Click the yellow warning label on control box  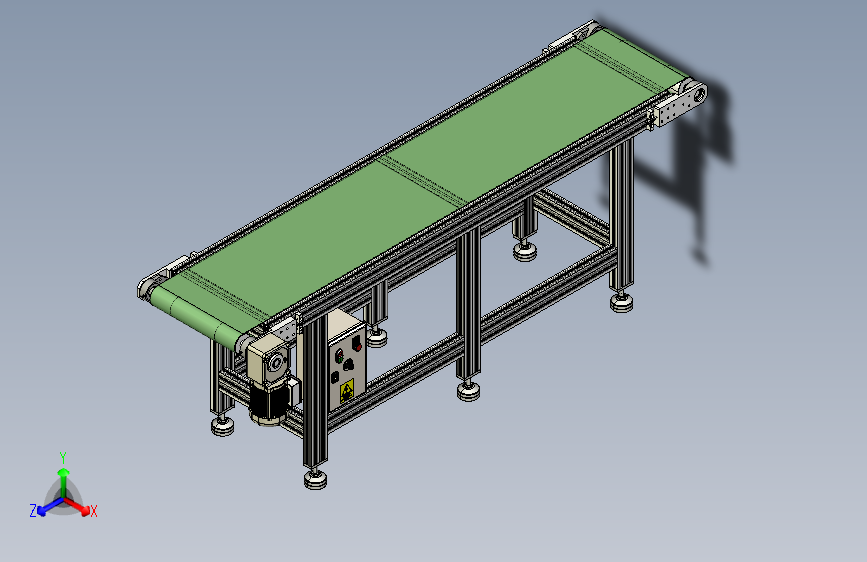[347, 391]
